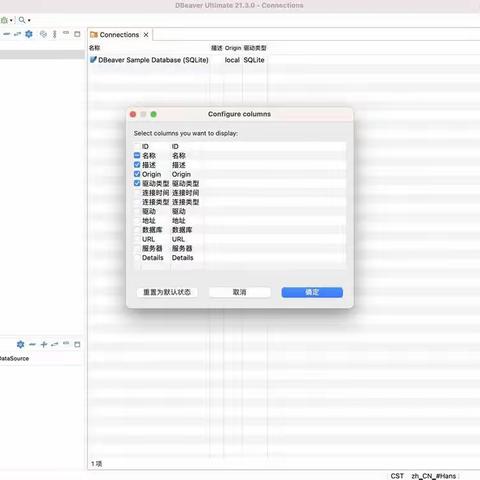Maximize the upper navigator panel

[x=77, y=34]
